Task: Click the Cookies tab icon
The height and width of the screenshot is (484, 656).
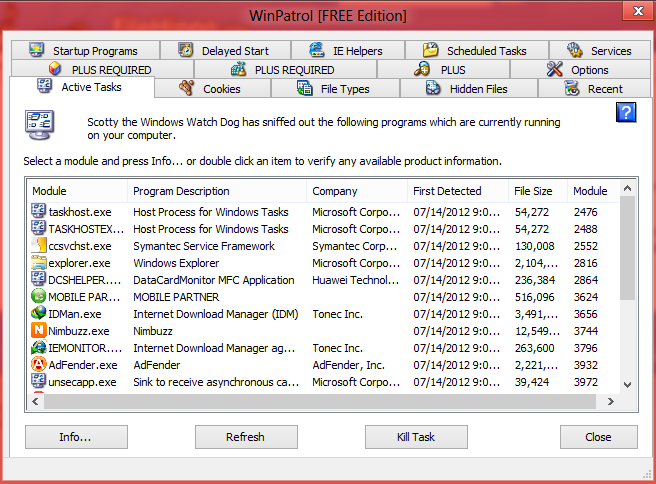Action: tap(187, 88)
